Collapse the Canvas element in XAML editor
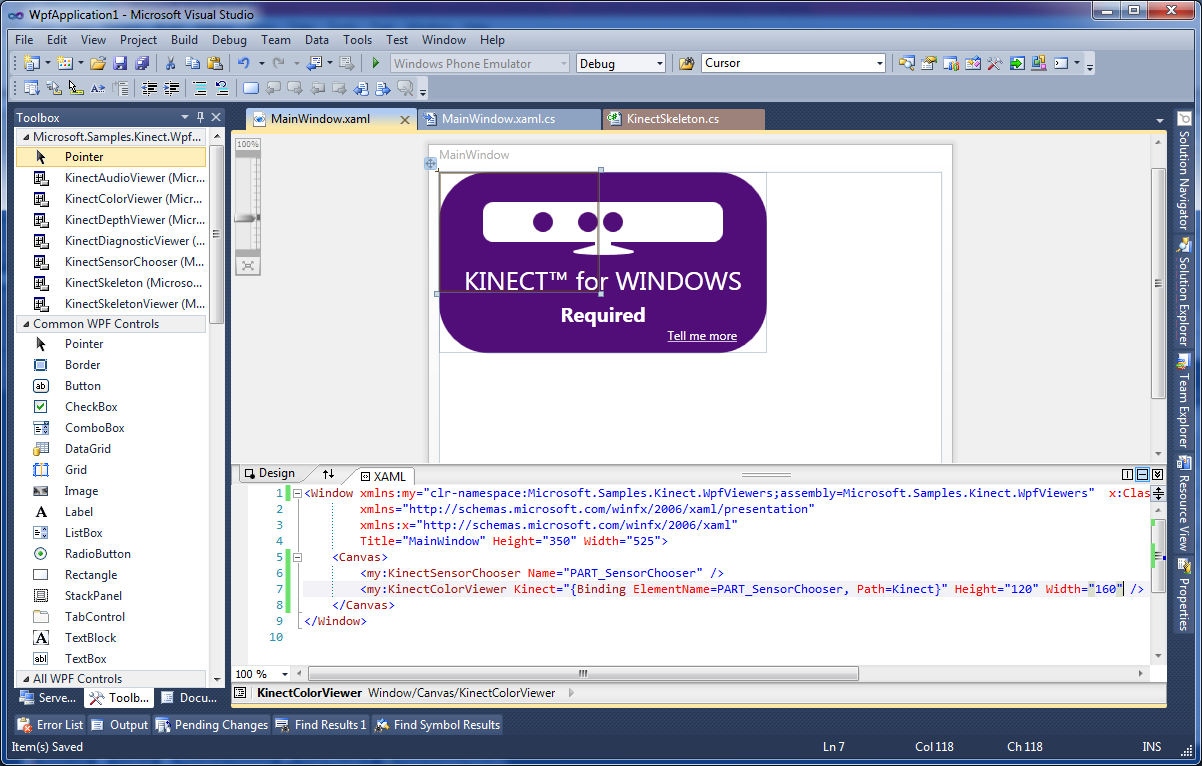The image size is (1202, 766). click(297, 557)
